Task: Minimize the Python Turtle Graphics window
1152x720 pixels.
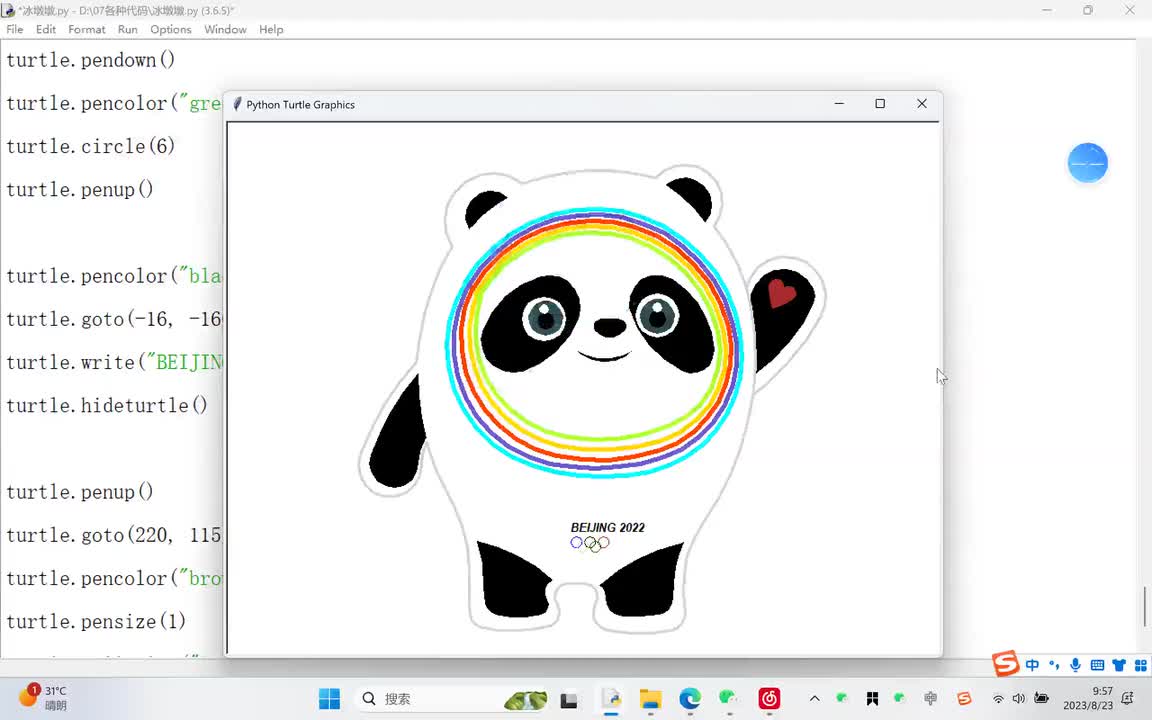Action: point(839,104)
